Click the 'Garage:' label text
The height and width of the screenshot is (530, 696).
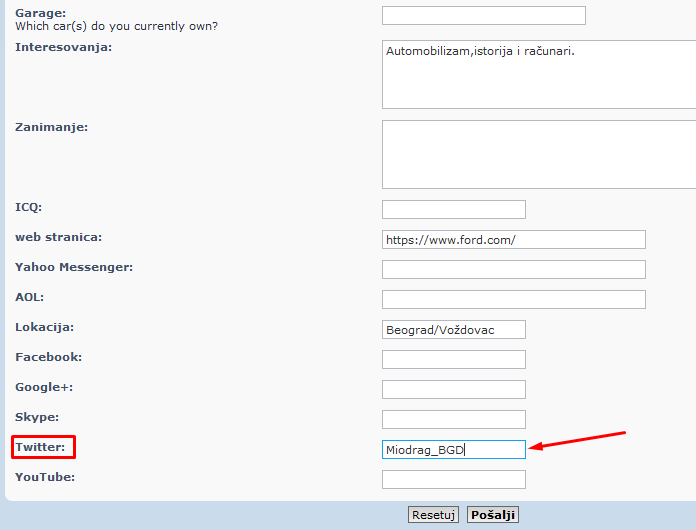point(40,13)
